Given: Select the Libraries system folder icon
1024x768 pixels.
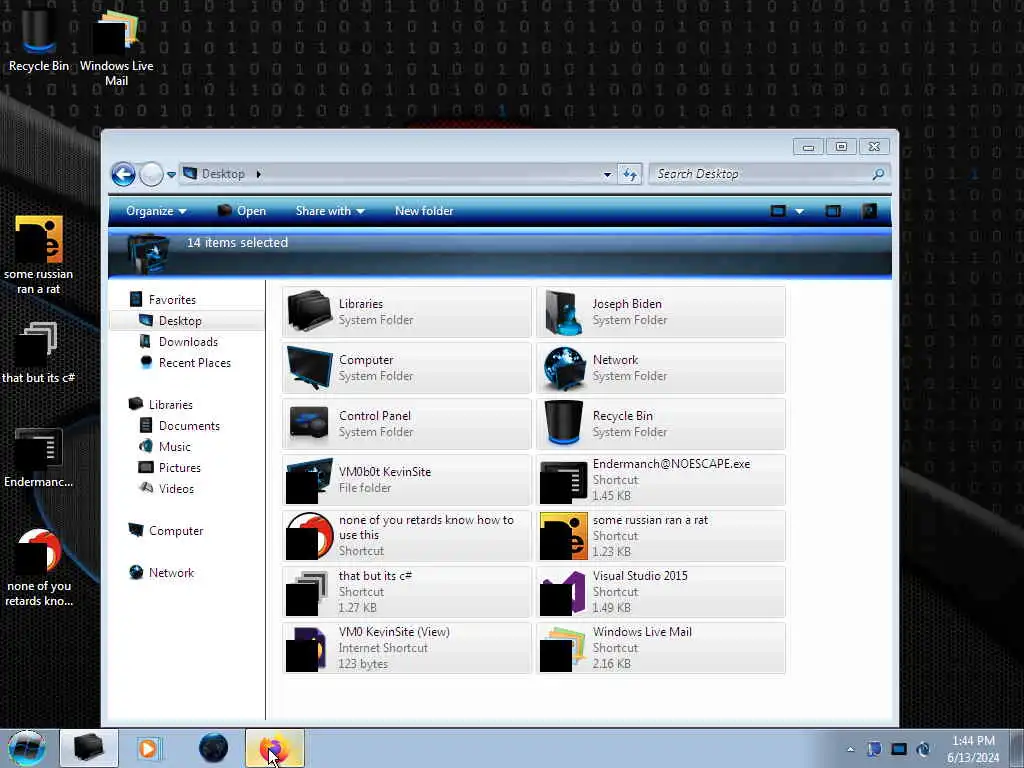Looking at the screenshot, I should tap(310, 312).
